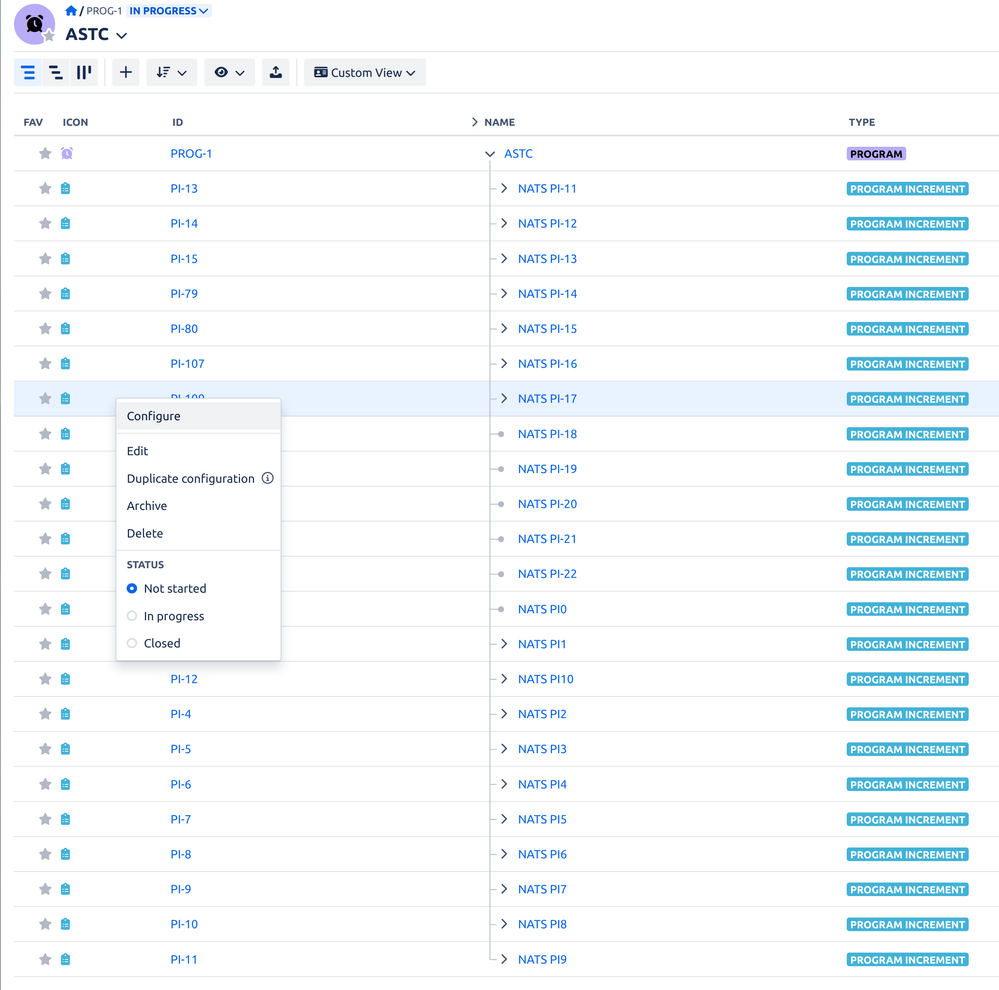Favorite the NATS PI-17 row star

coord(45,399)
